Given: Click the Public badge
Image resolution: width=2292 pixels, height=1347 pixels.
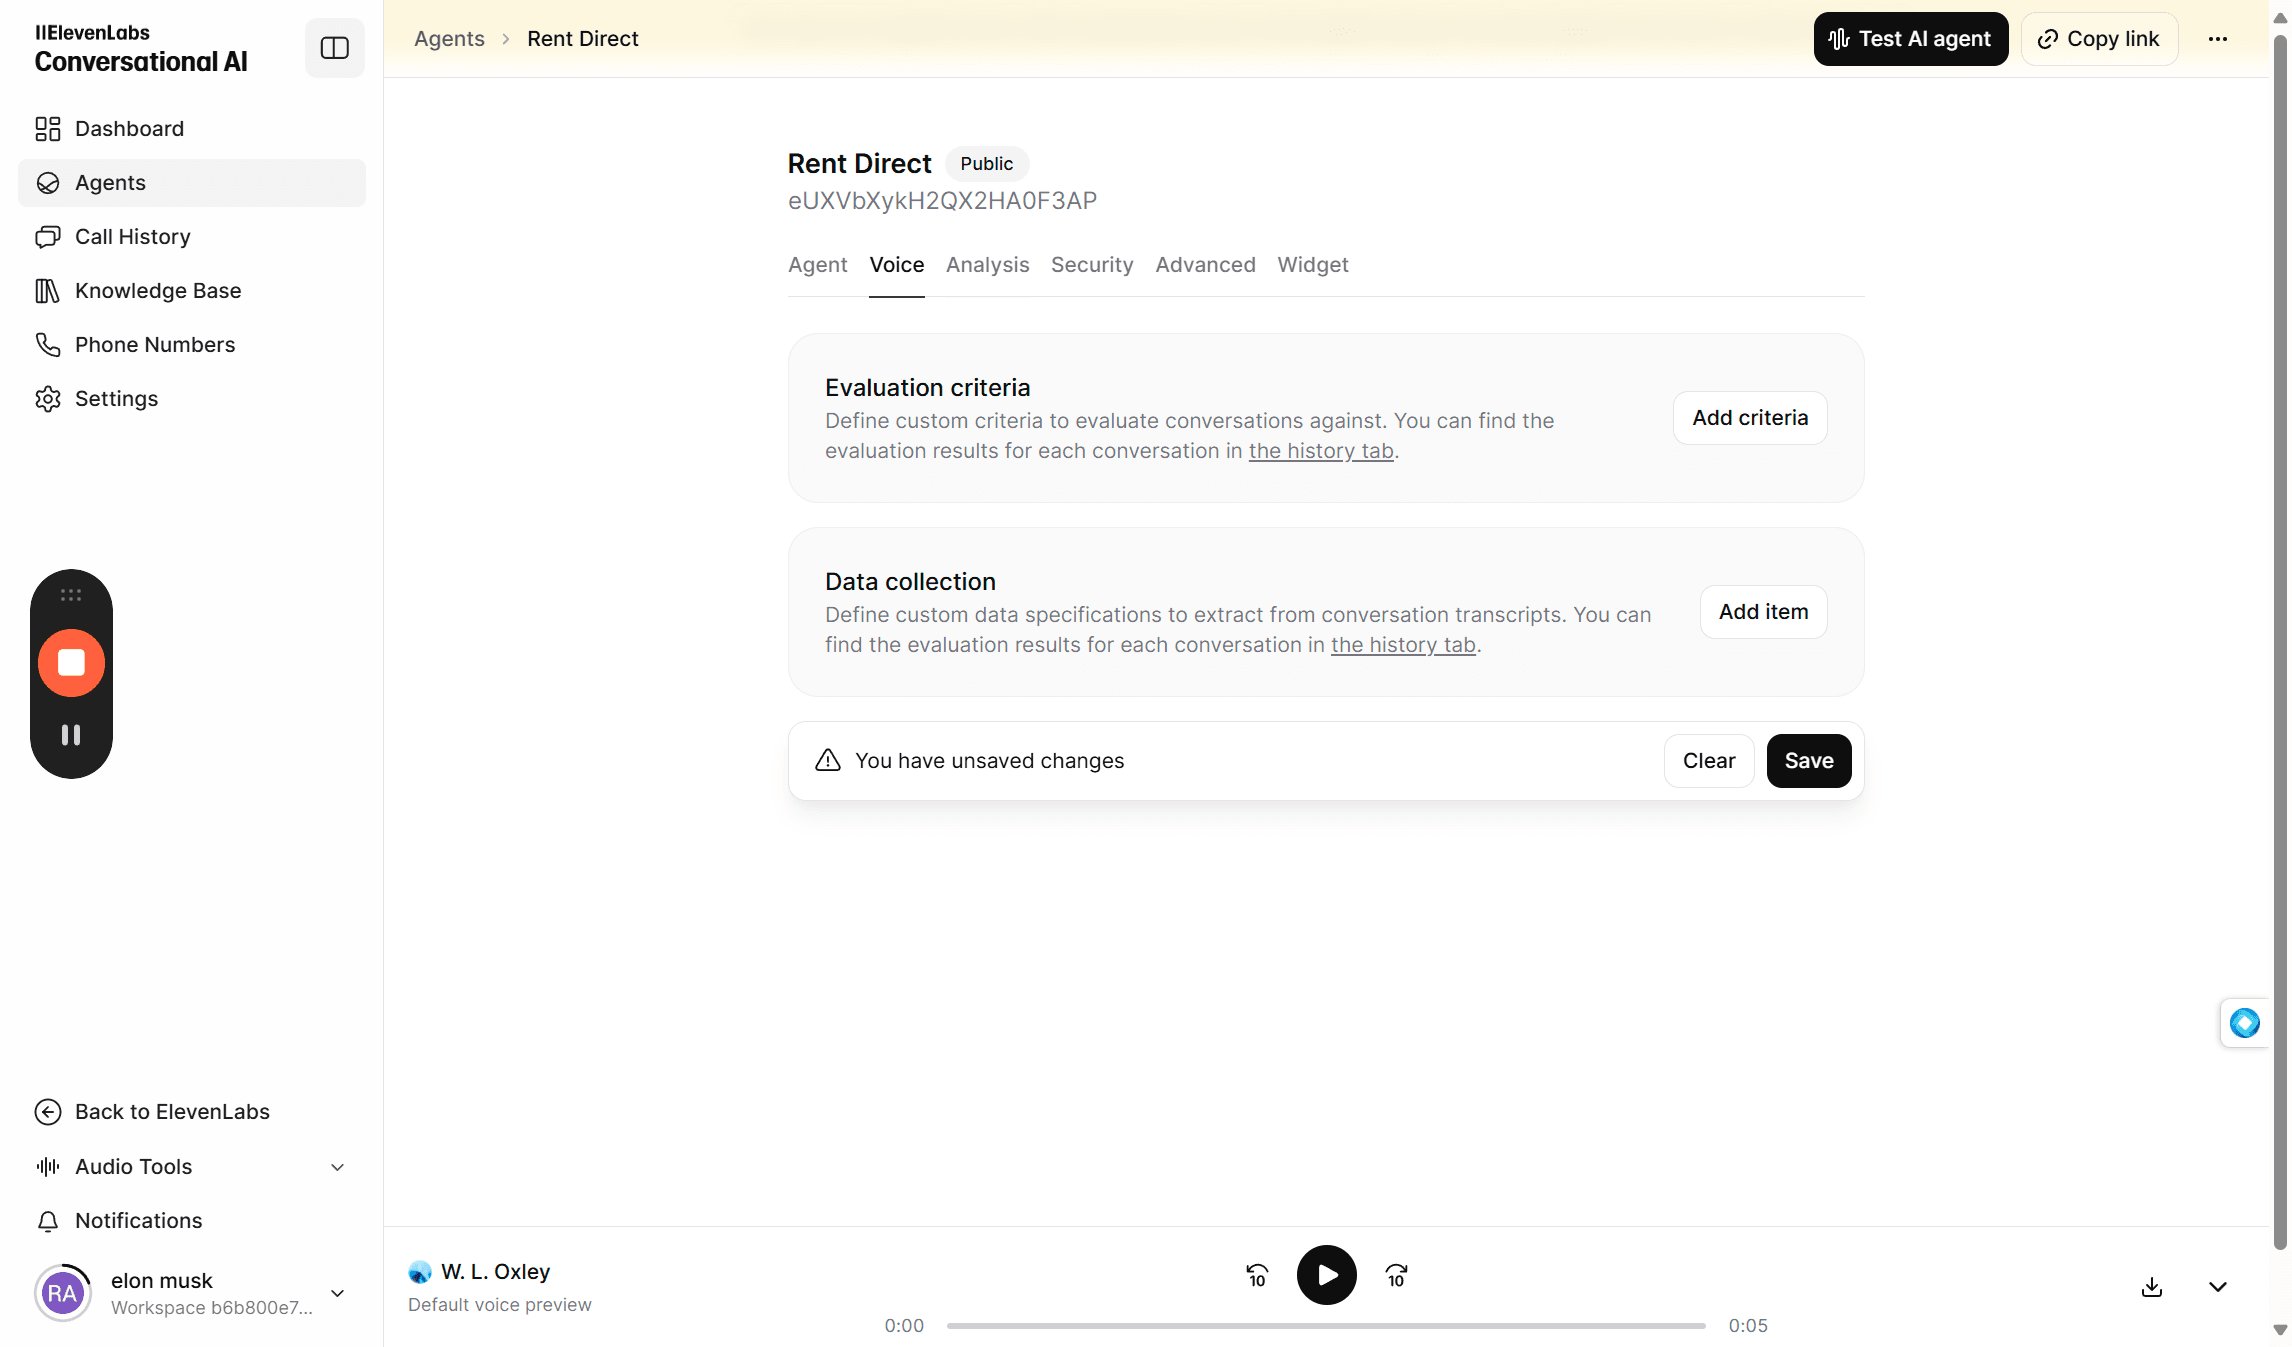Looking at the screenshot, I should [x=987, y=164].
